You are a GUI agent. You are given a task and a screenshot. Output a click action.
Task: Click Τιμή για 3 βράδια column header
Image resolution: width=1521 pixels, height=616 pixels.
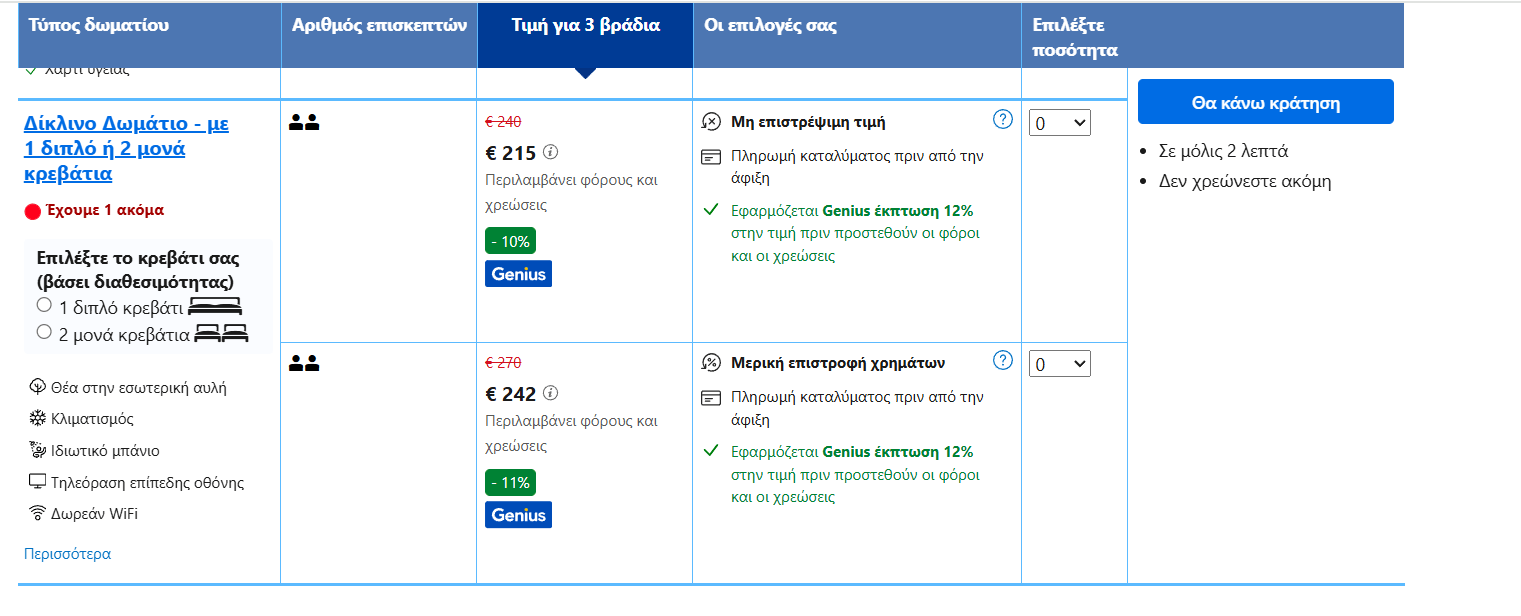coord(585,26)
